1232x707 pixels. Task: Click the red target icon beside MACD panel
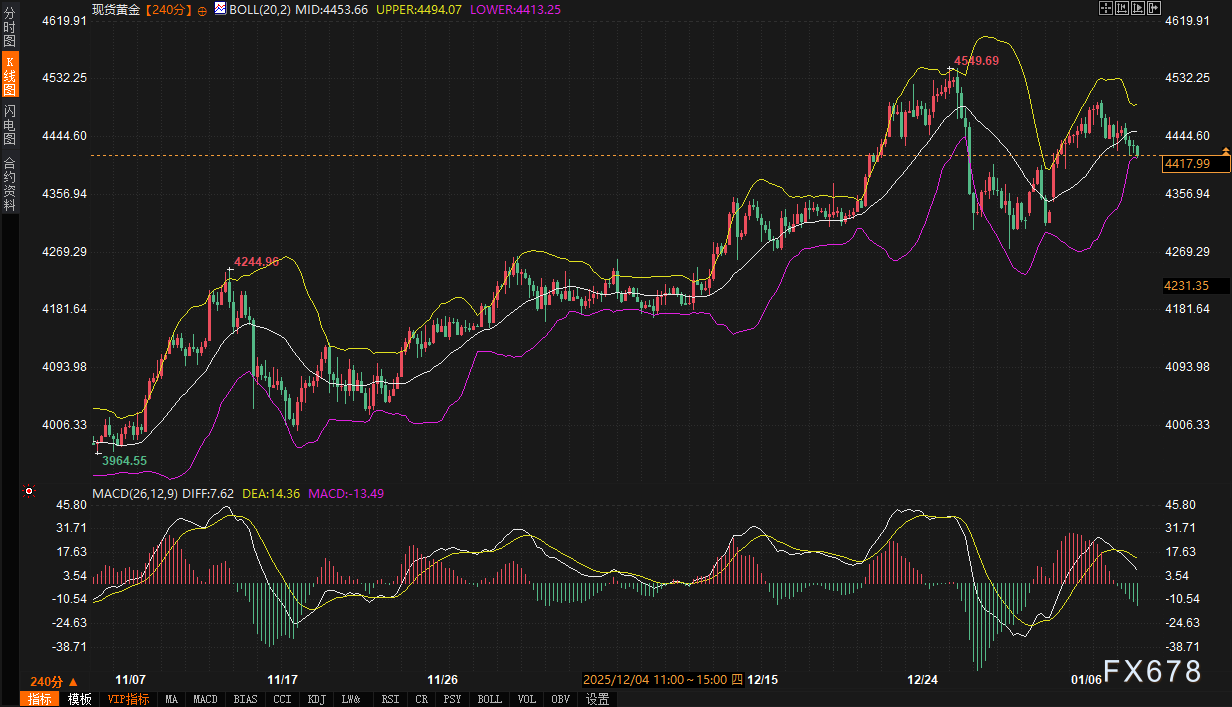(29, 491)
